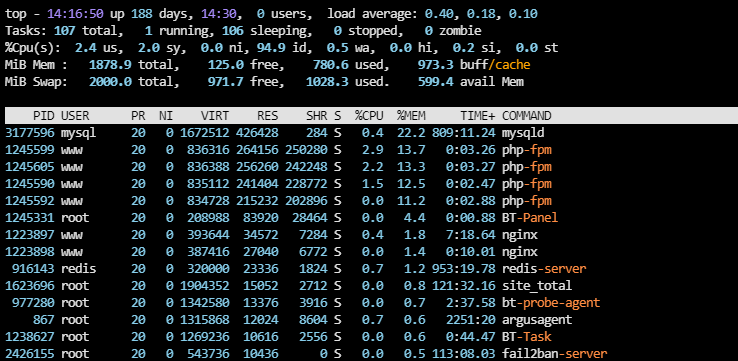Click PID 1245599 of php-fpm
738x361 pixels.
[30, 150]
